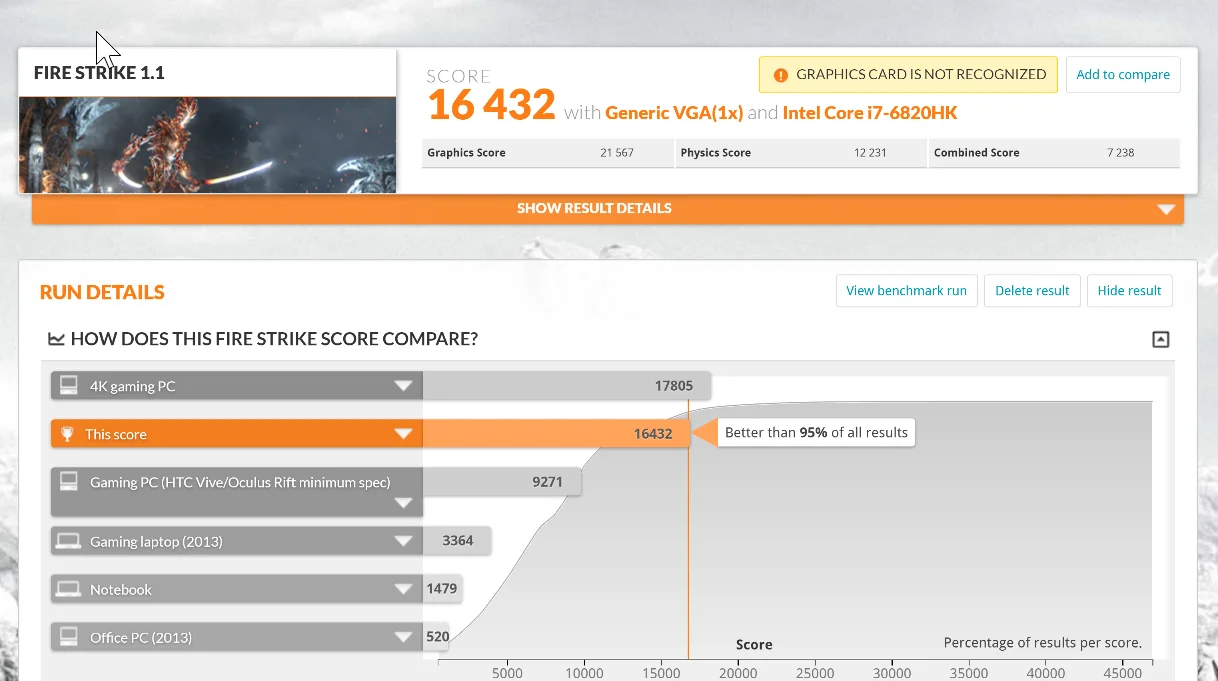The image size is (1218, 681).
Task: Click the Physics Score value 12 231
Action: pyautogui.click(x=871, y=153)
